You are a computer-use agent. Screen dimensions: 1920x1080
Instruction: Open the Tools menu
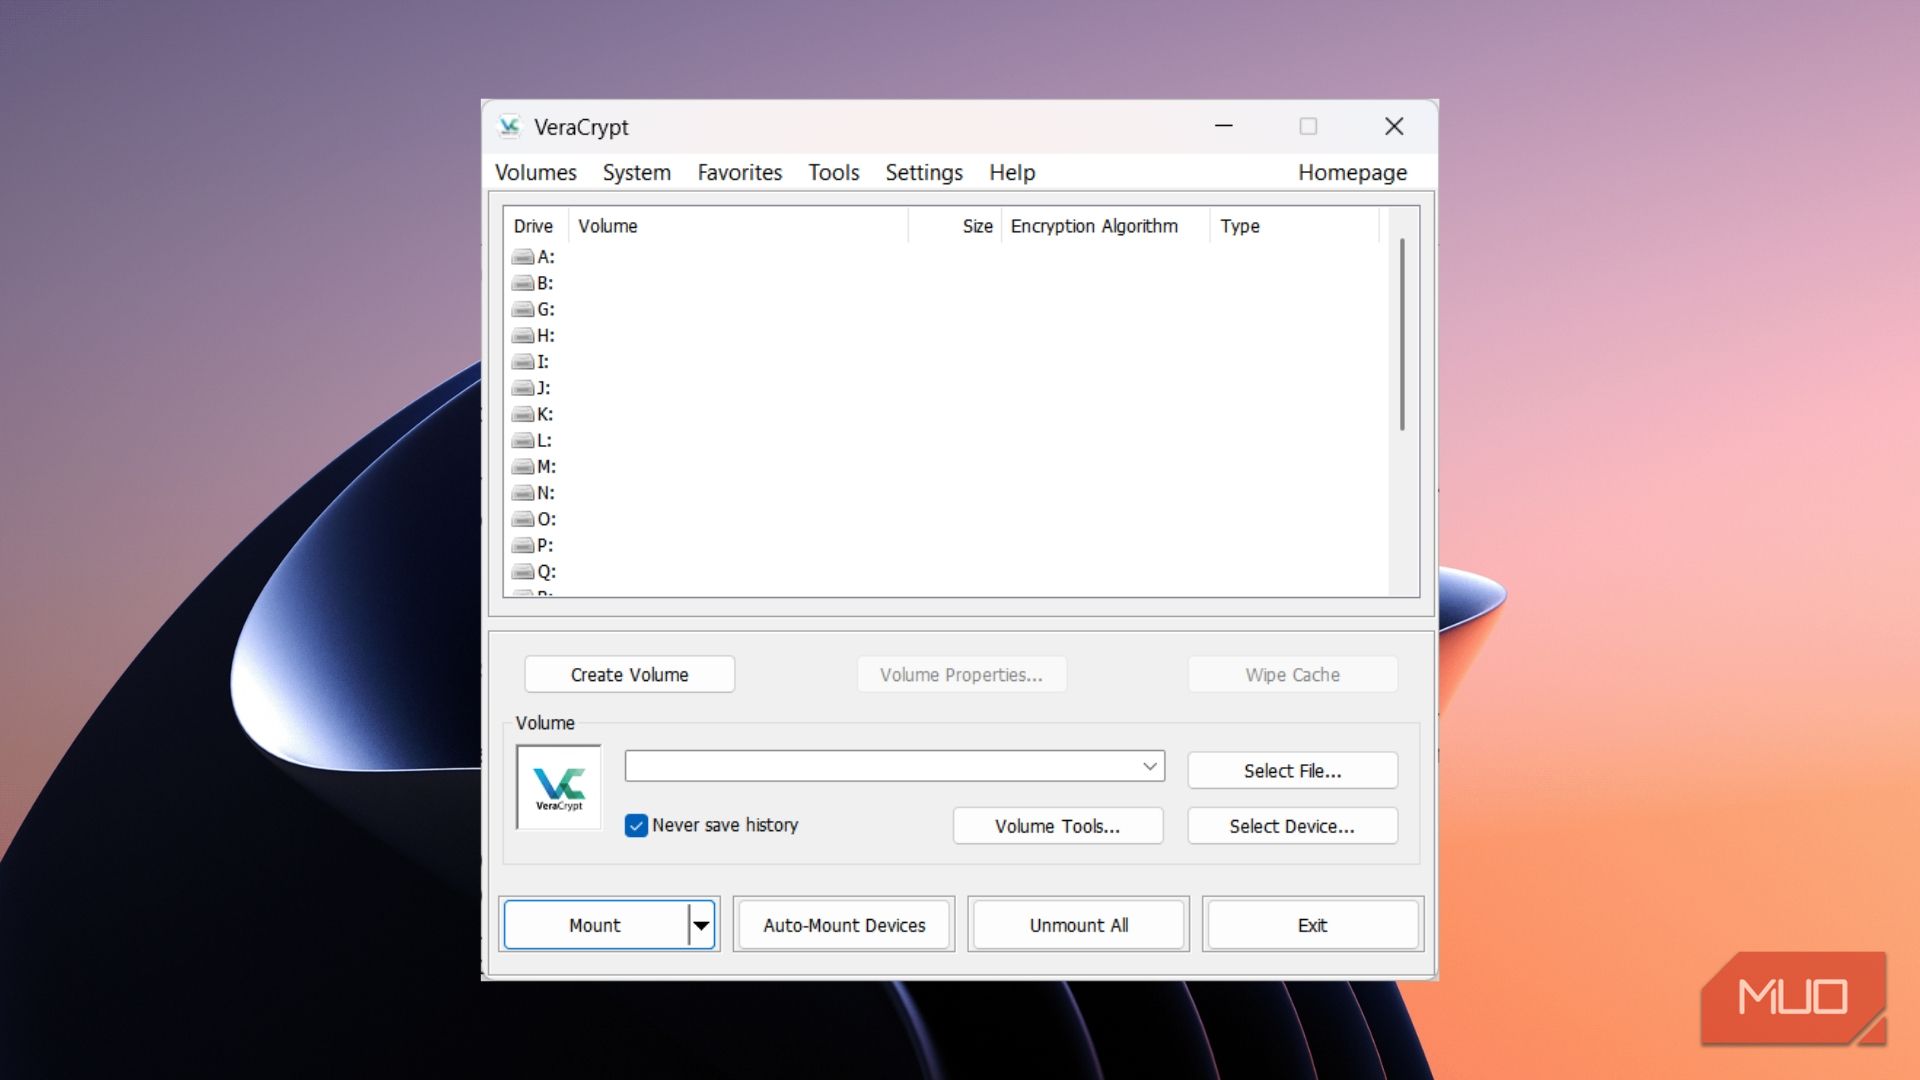pyautogui.click(x=834, y=172)
